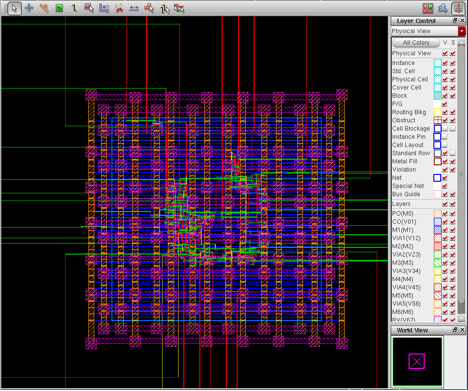Select the VIA1(V12) layer label

click(x=406, y=238)
